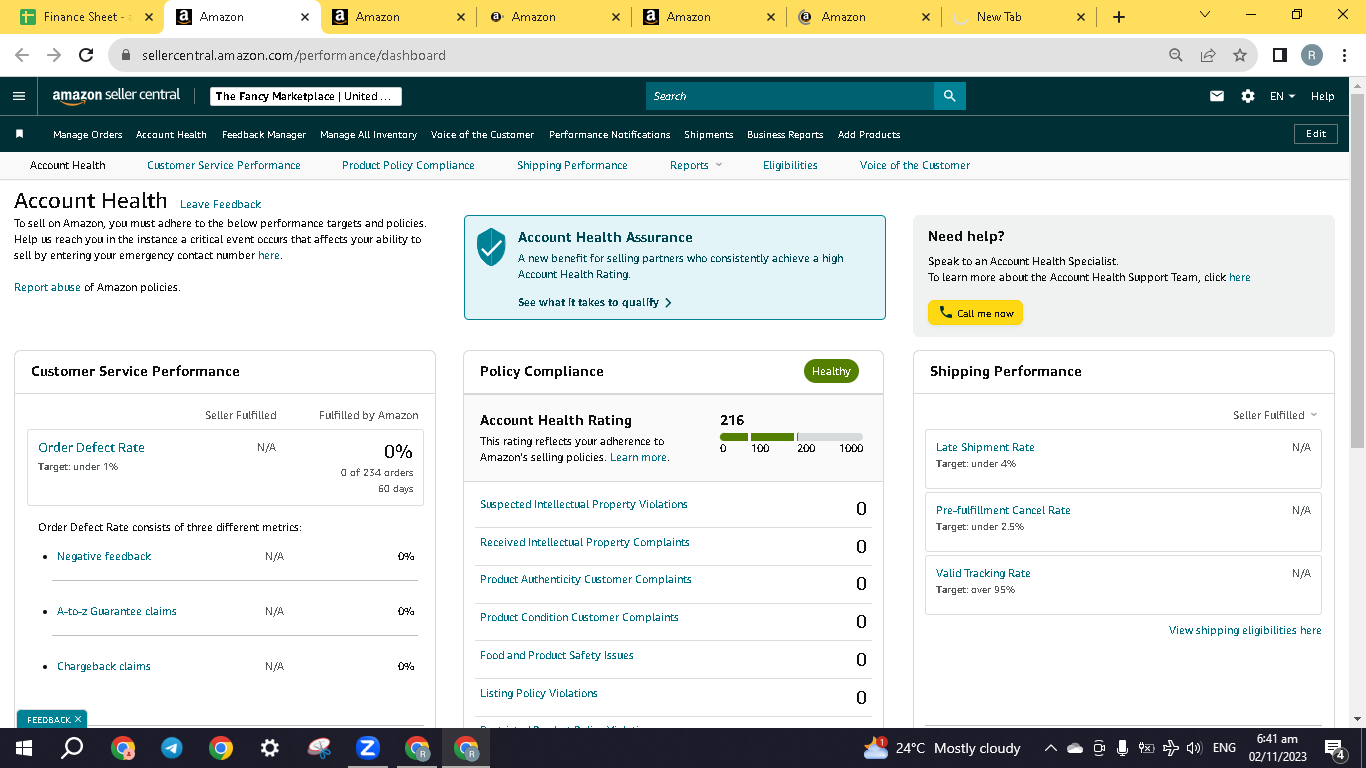Open Performance Notifications
This screenshot has width=1366, height=768.
(610, 134)
